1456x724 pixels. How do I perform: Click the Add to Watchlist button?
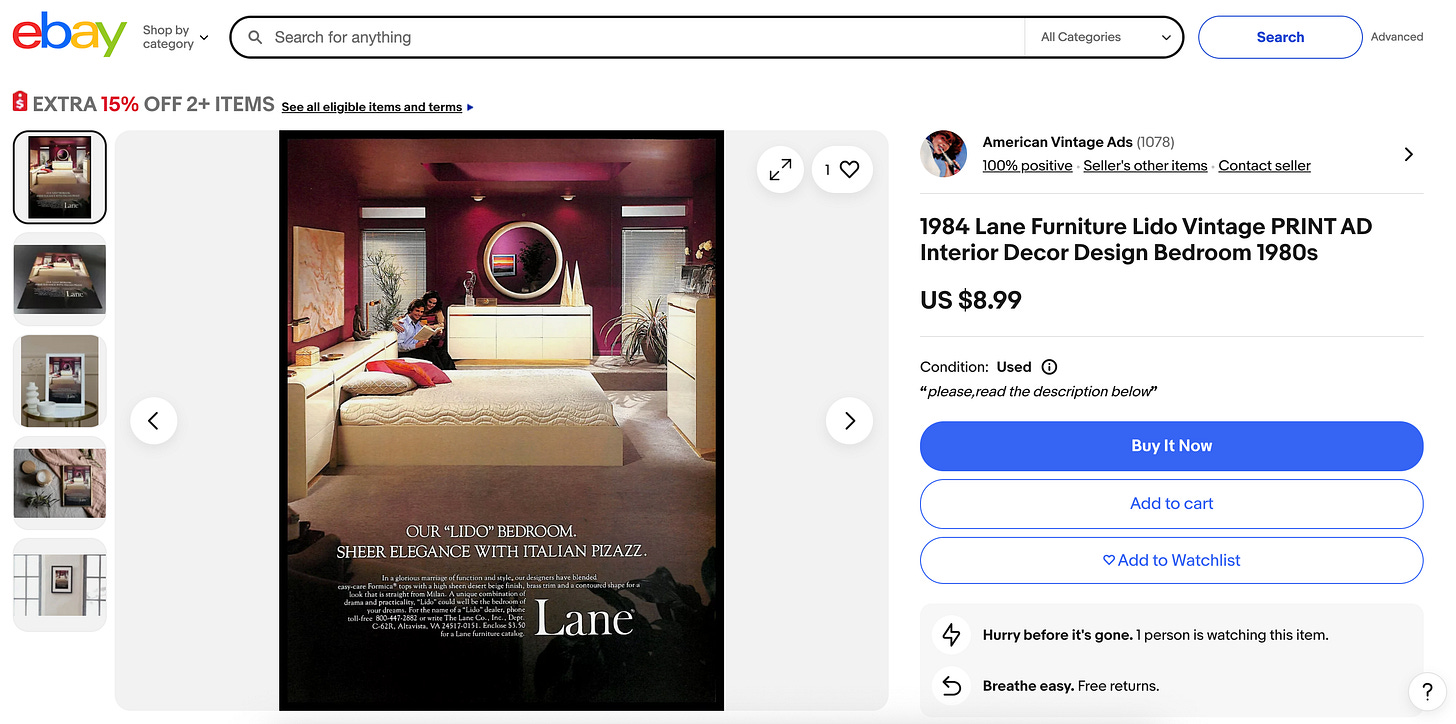click(x=1171, y=560)
